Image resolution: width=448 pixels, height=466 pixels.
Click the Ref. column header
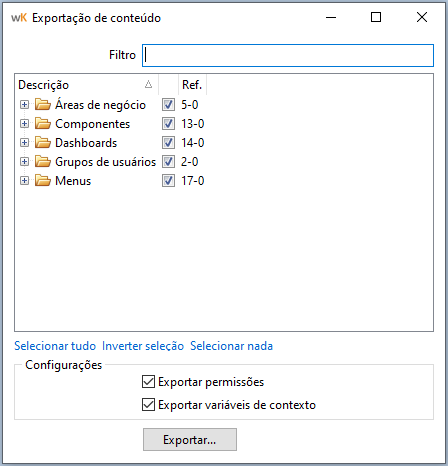192,85
